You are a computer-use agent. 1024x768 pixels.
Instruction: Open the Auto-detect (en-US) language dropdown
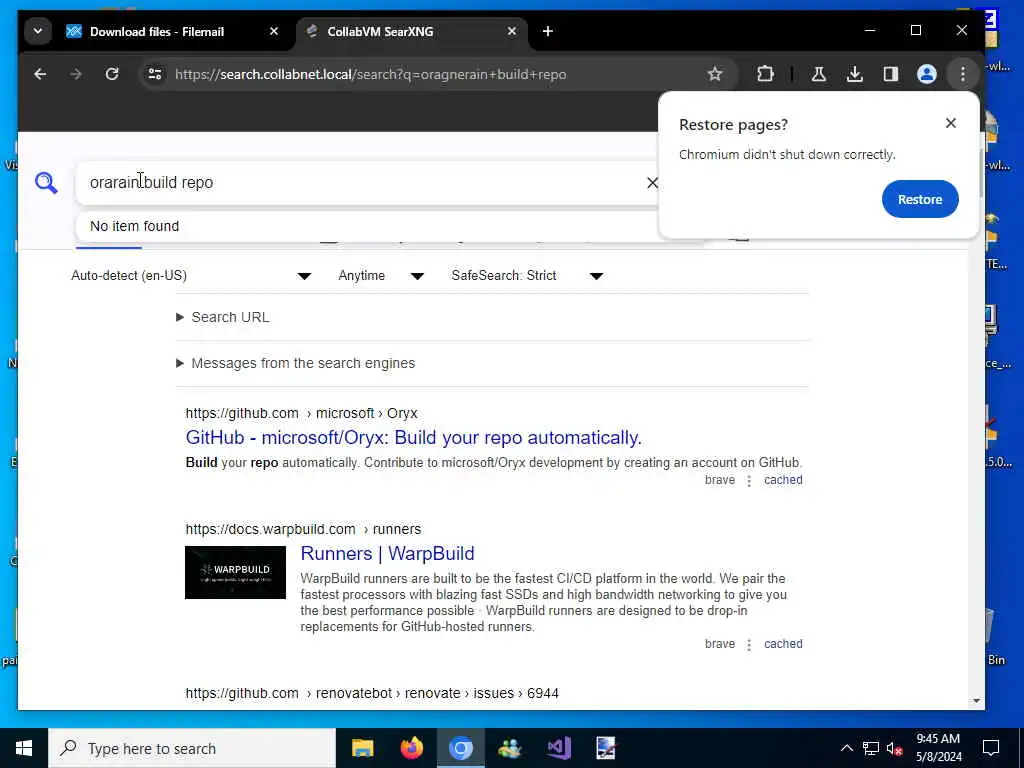(x=191, y=276)
